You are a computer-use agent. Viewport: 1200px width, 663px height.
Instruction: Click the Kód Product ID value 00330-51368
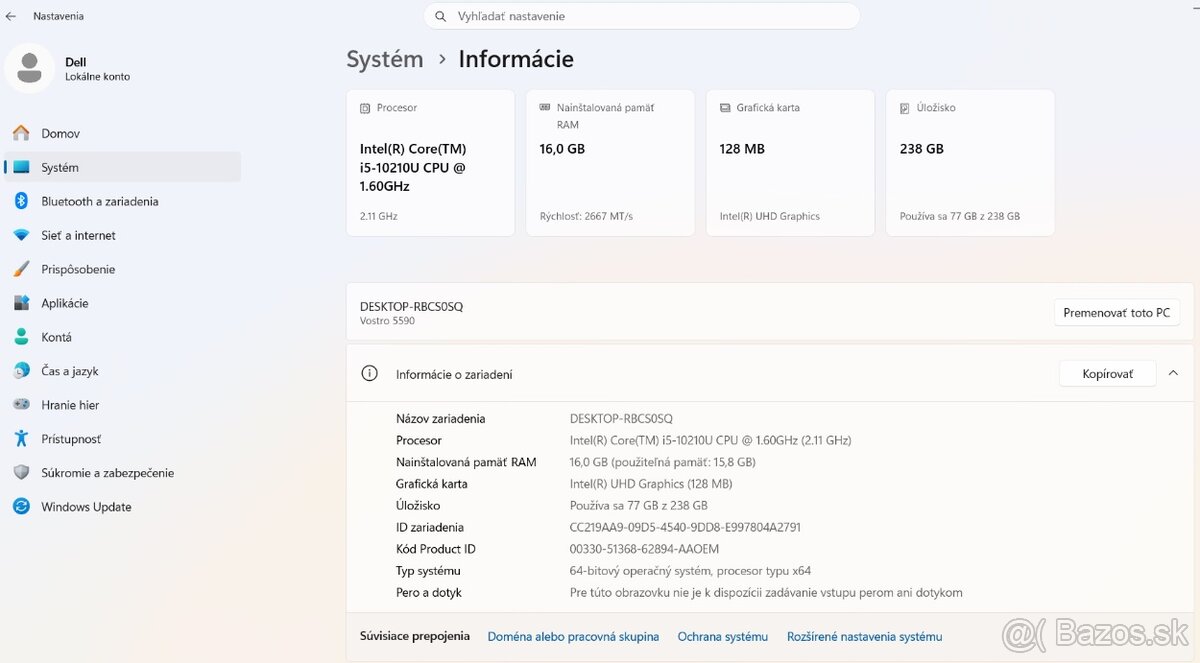tap(644, 549)
